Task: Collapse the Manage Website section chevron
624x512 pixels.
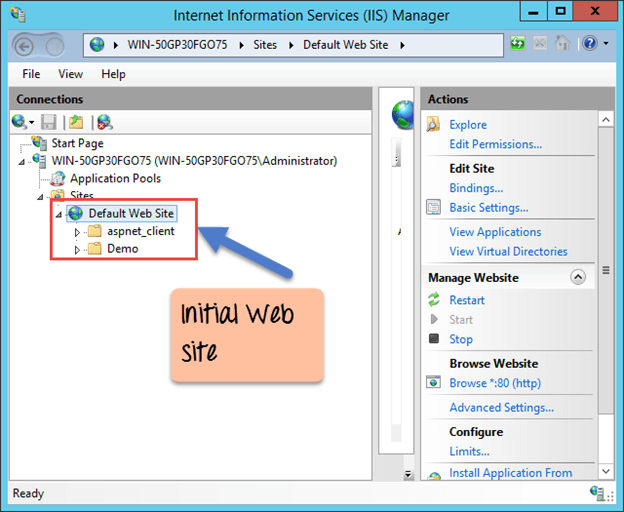Action: (x=577, y=277)
